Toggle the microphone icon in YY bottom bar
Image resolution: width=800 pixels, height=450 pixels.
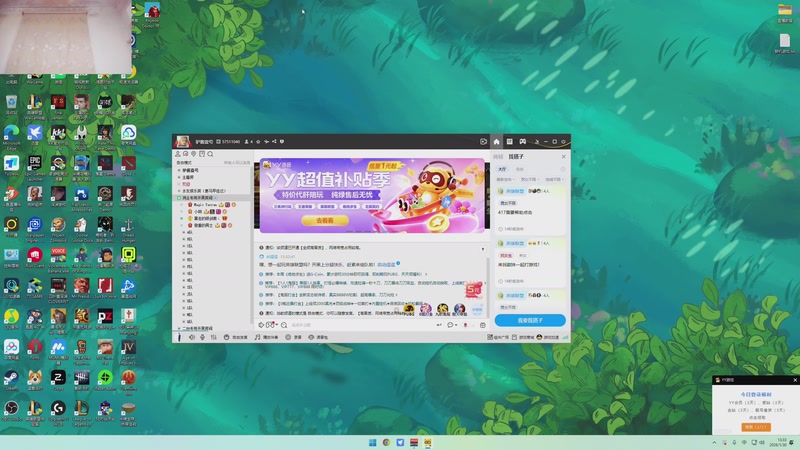pyautogui.click(x=203, y=337)
